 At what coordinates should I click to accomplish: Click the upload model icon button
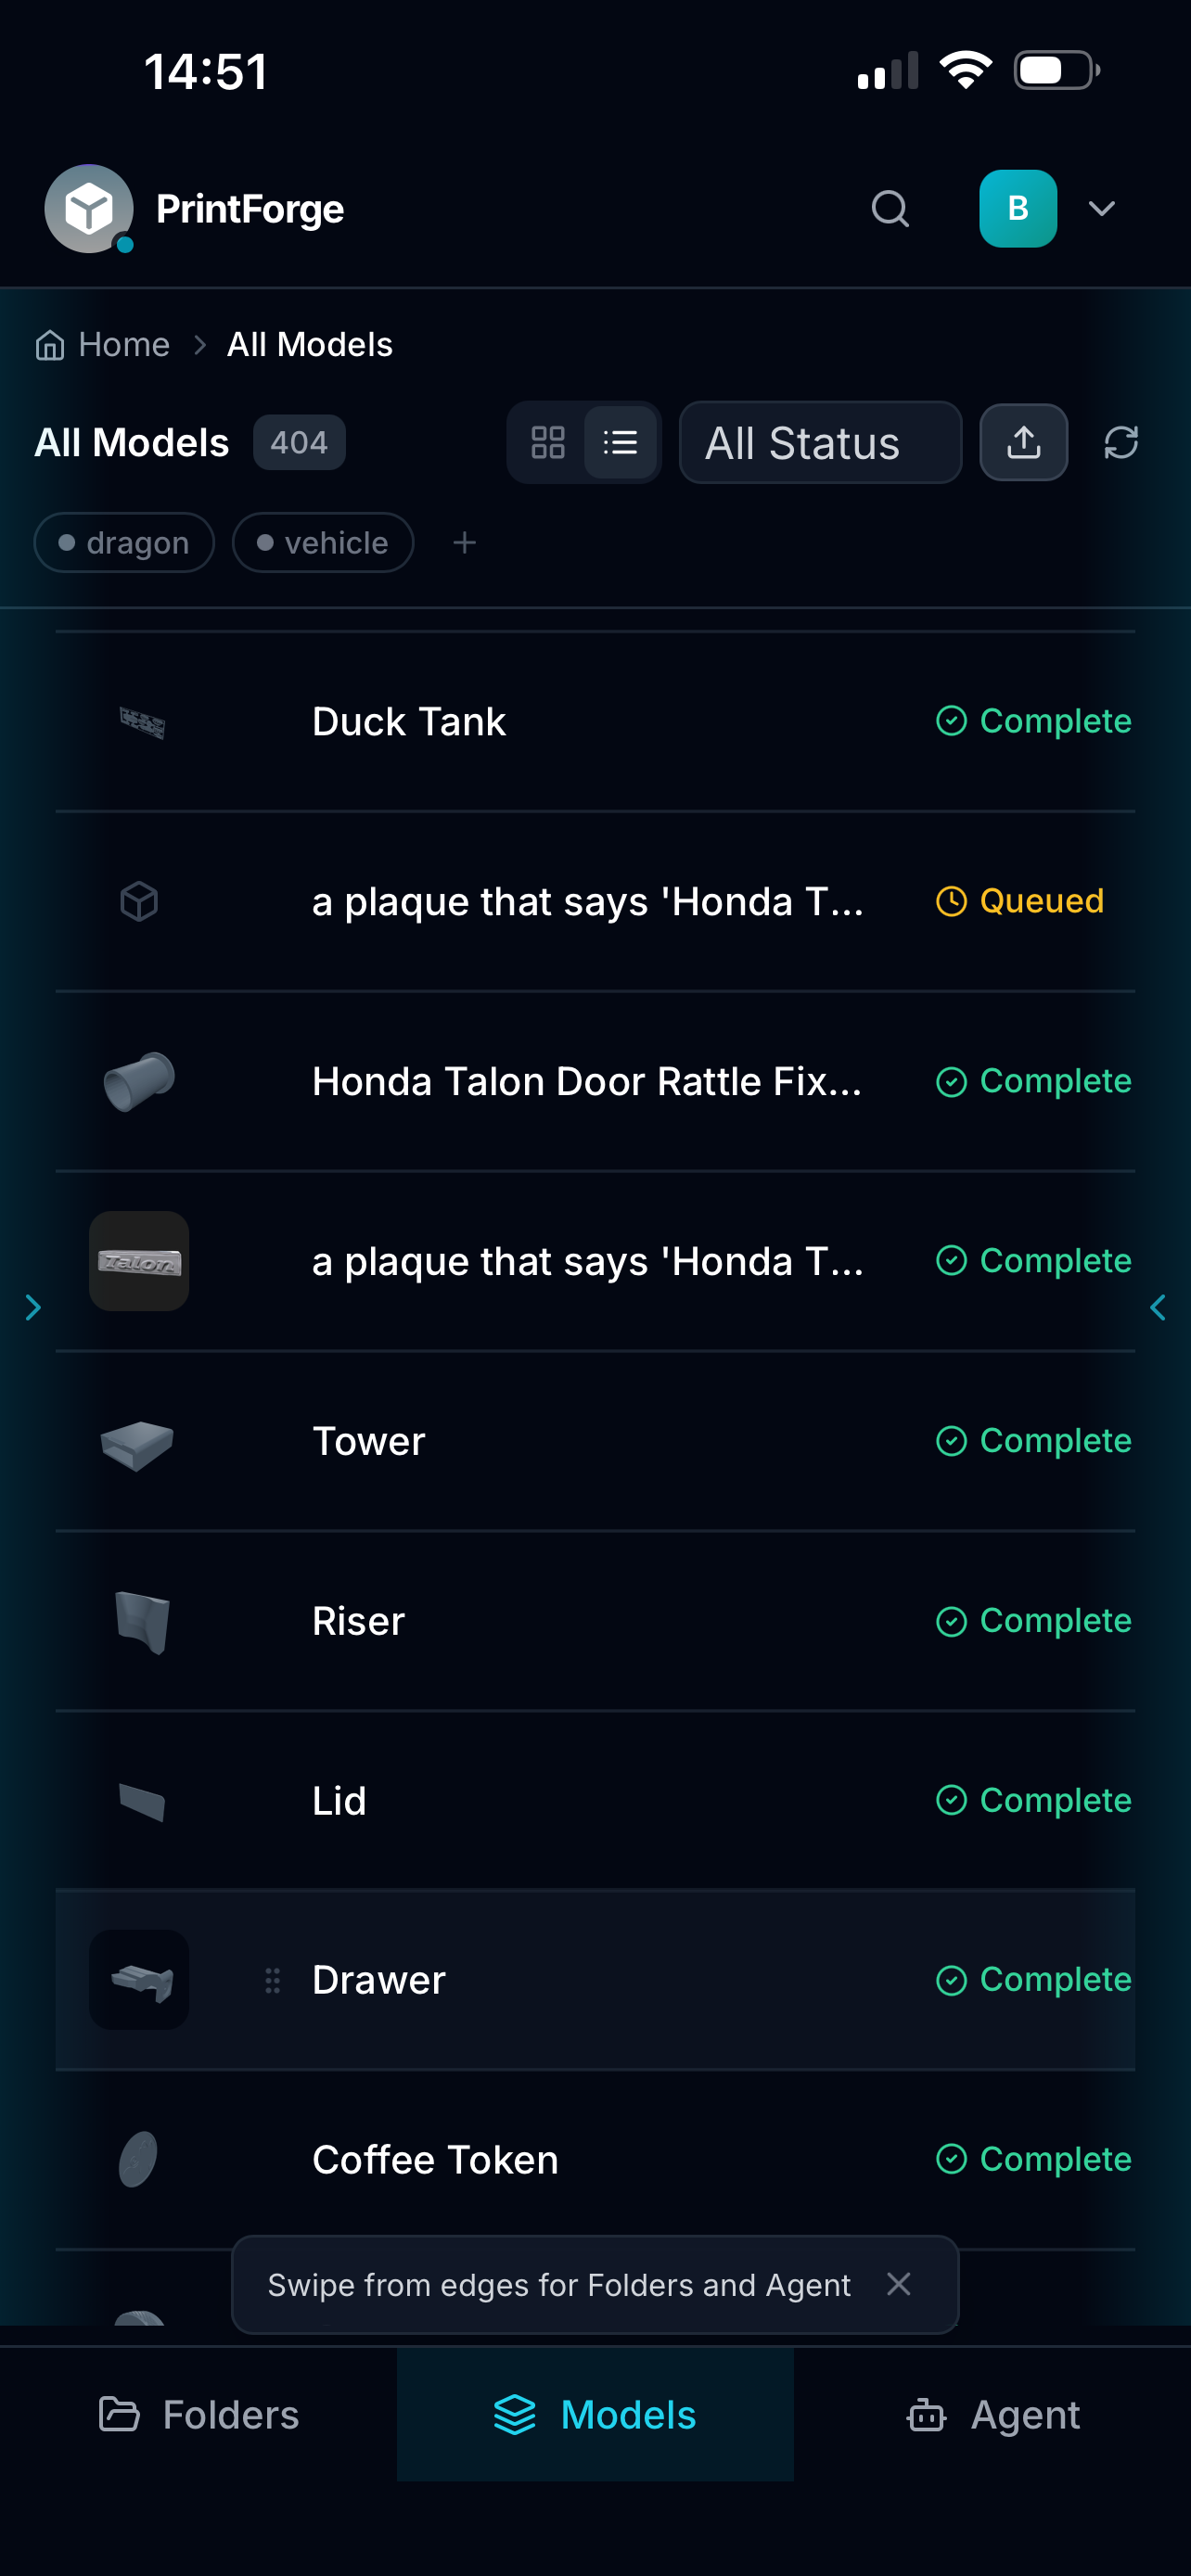click(1023, 442)
